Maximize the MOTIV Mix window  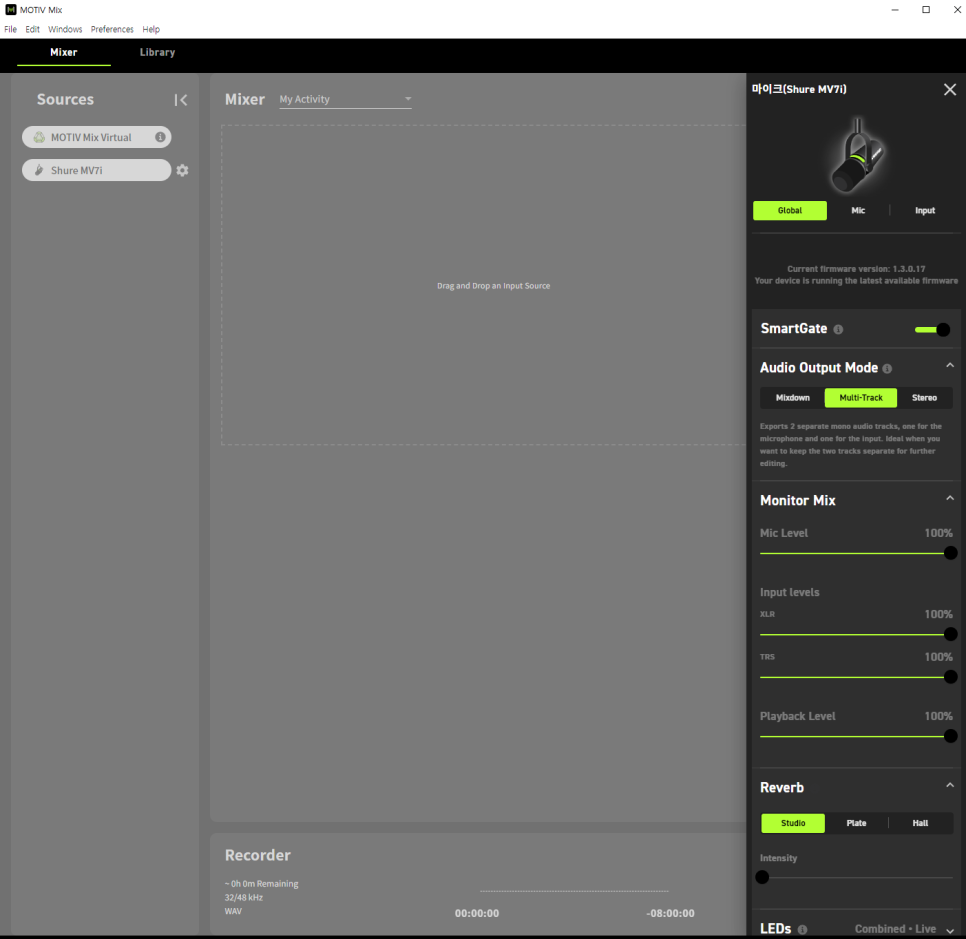[926, 10]
